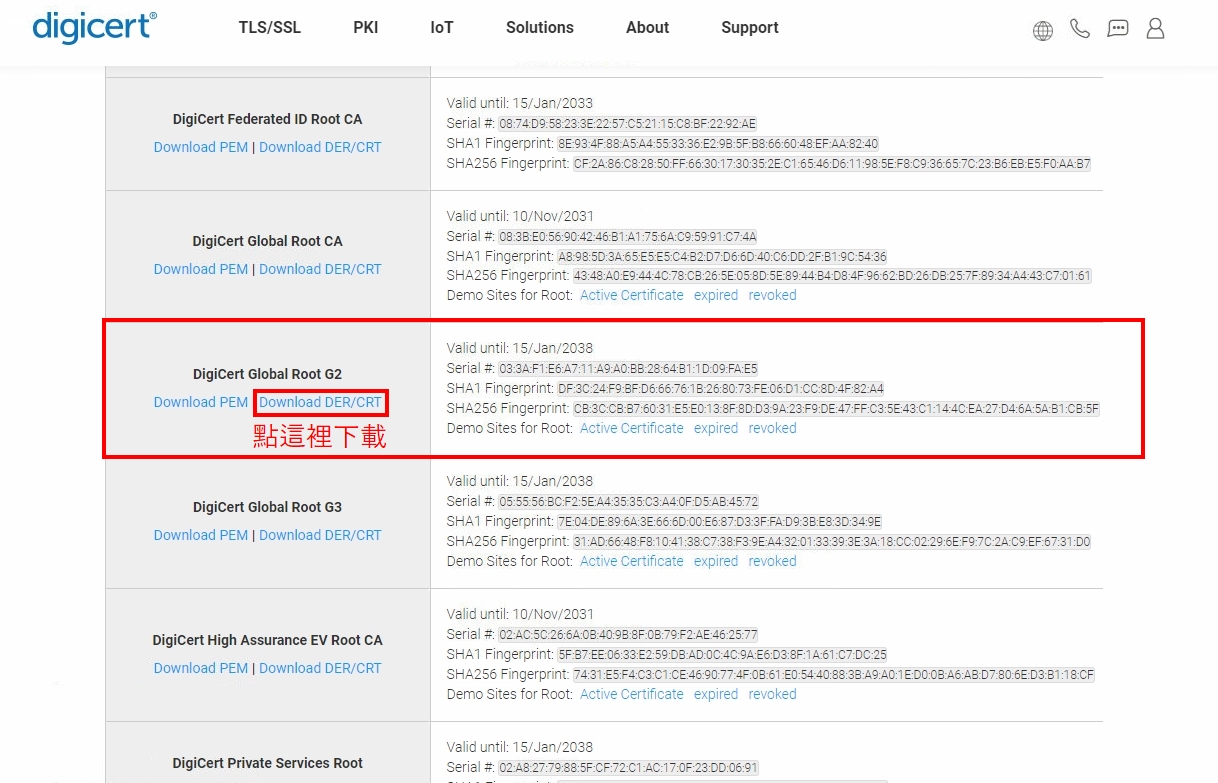1218x783 pixels.
Task: Select the Global Root G2 SHA1 fingerprint
Action: [721, 389]
